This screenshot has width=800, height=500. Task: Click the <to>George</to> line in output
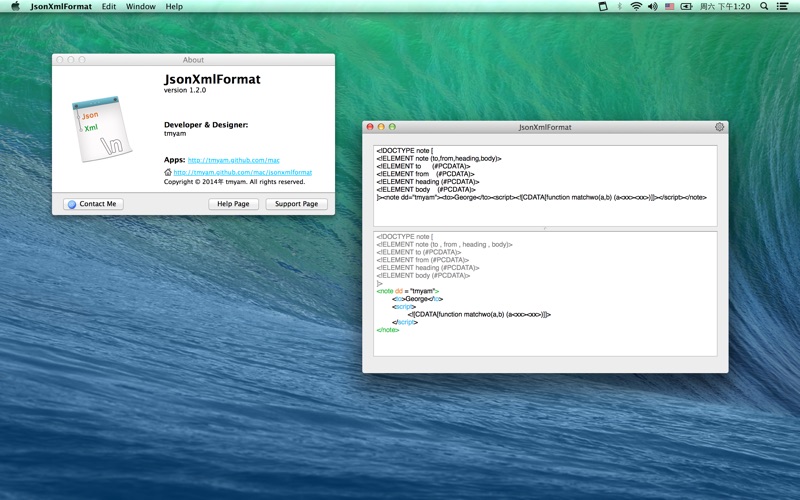click(417, 299)
